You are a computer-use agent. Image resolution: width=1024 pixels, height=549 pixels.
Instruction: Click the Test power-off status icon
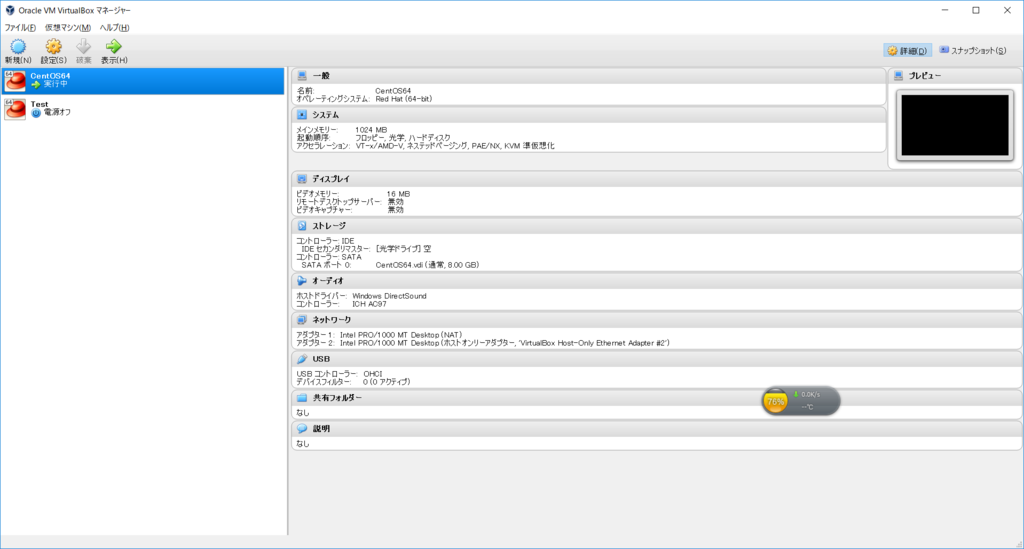click(x=36, y=113)
